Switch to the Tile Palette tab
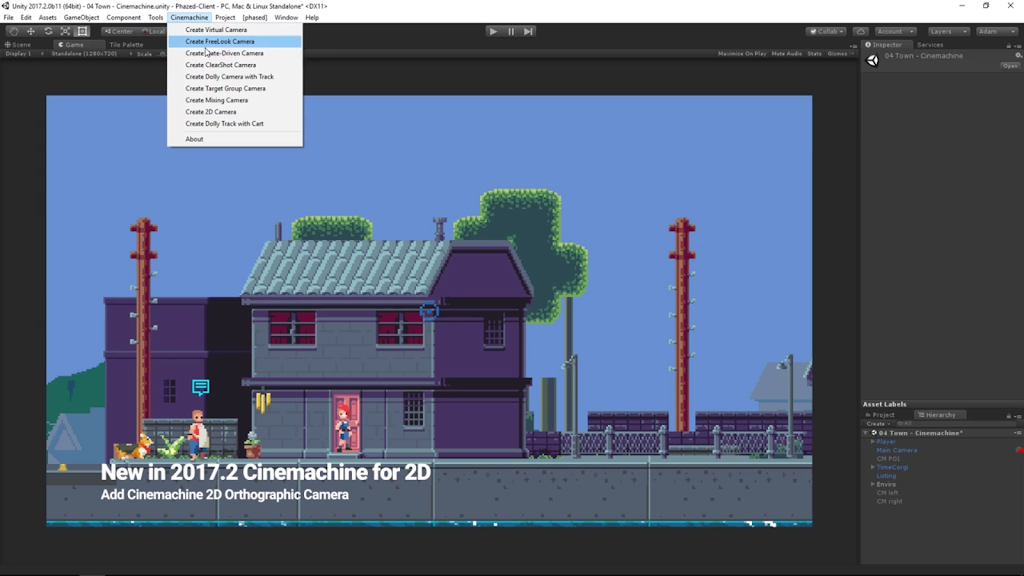 [x=126, y=45]
